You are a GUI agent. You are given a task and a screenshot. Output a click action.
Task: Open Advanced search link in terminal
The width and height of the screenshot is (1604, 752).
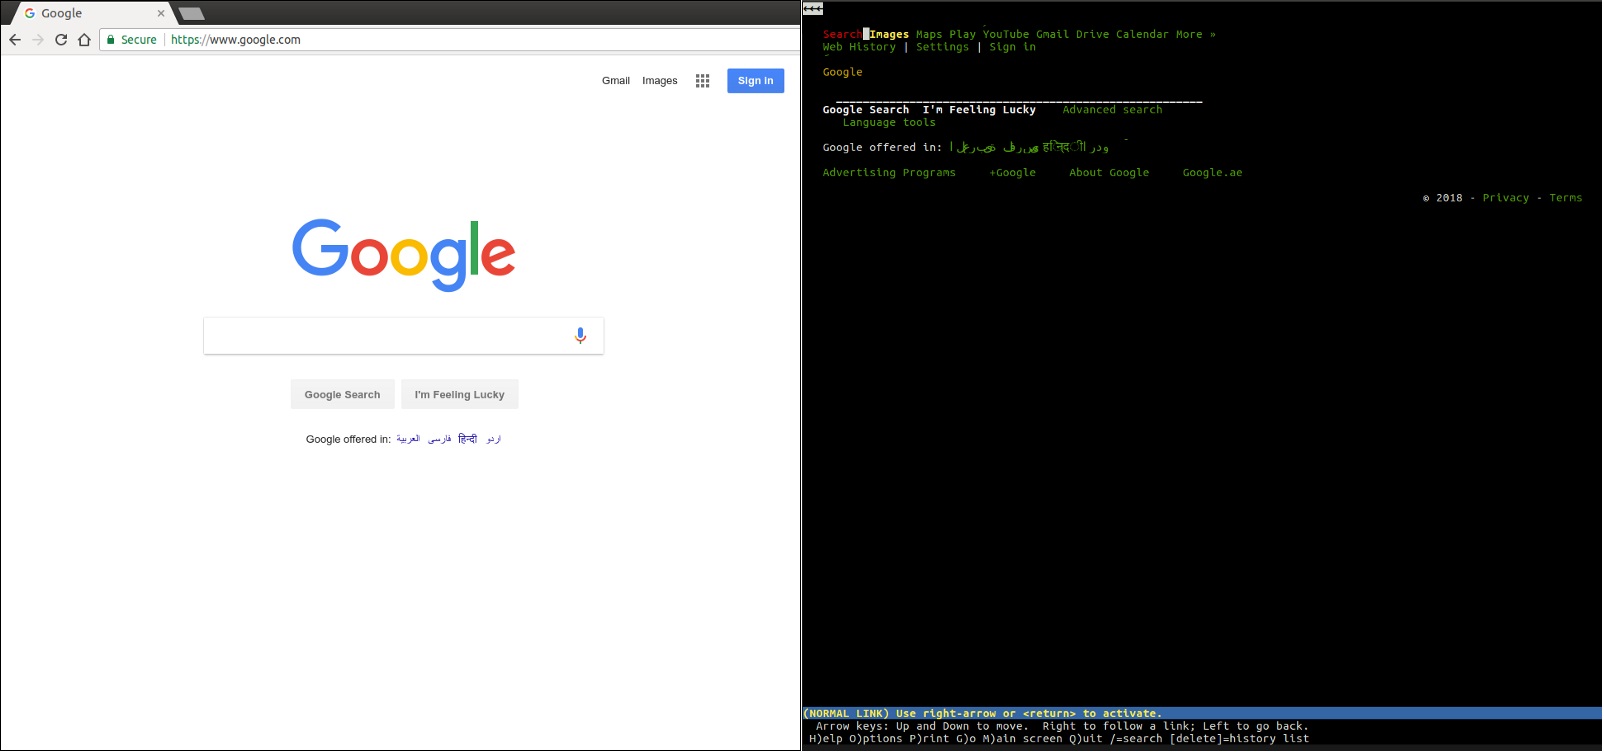coord(1113,110)
